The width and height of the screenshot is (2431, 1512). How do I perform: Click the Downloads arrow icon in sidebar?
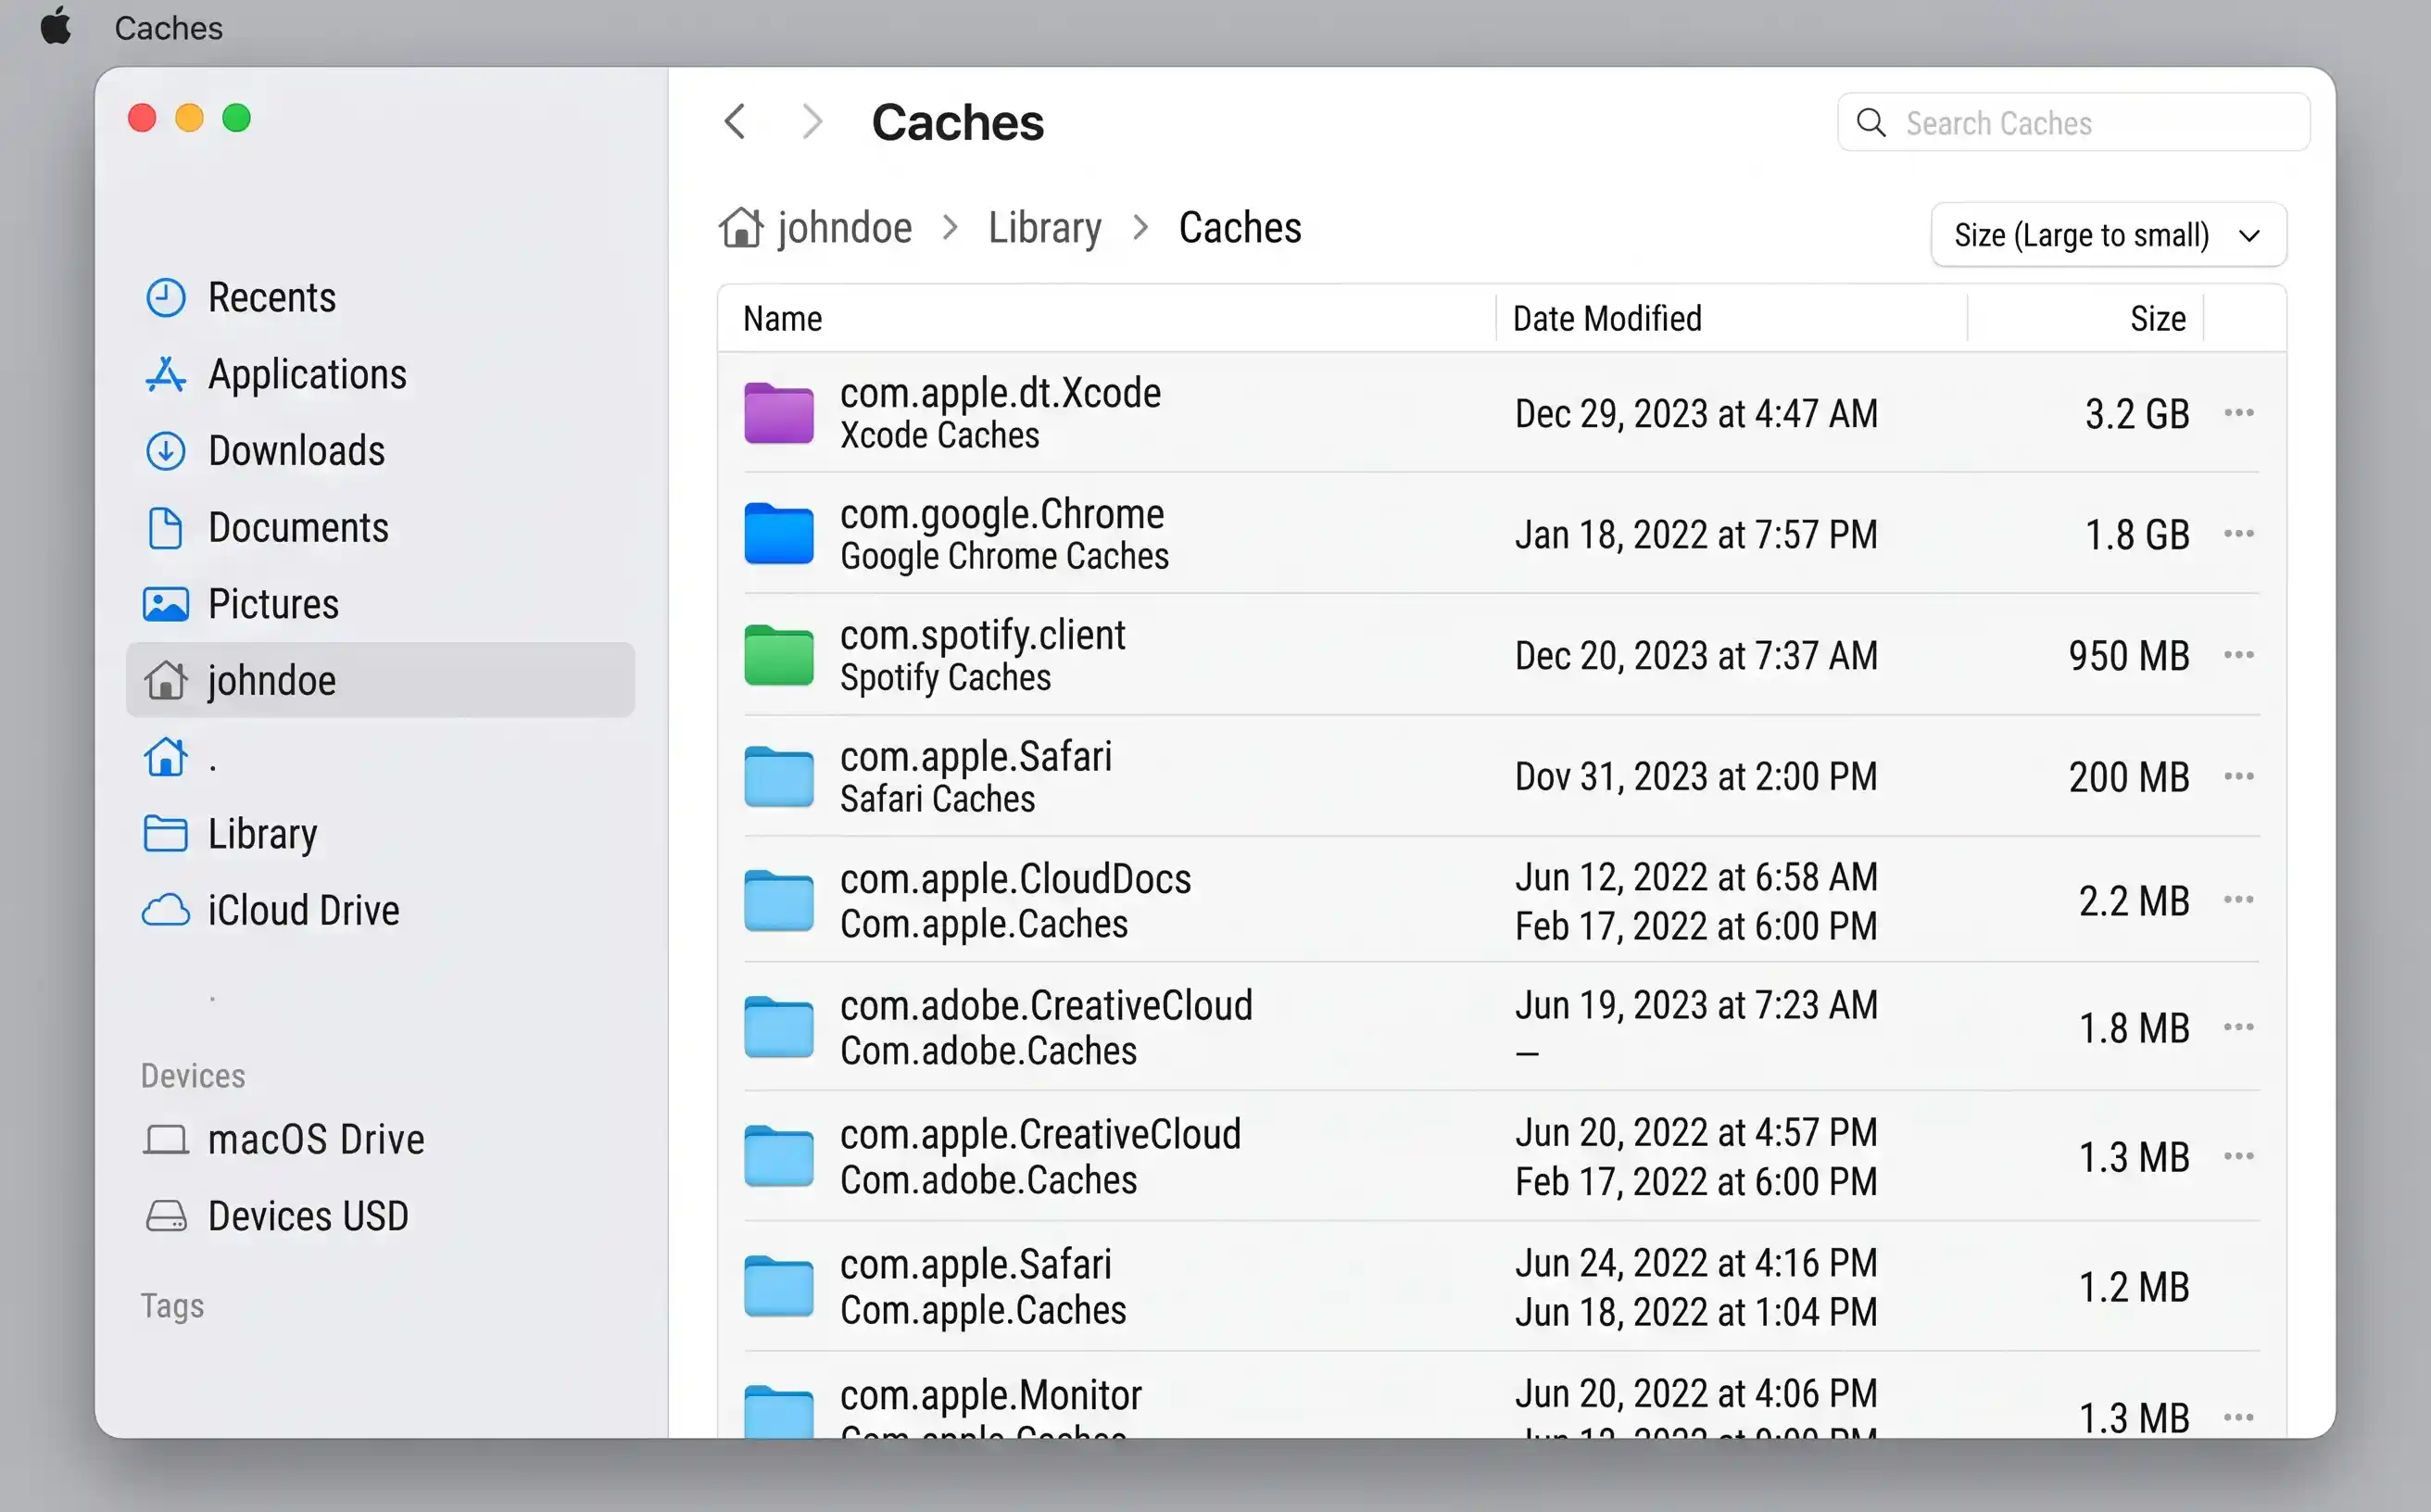(x=165, y=451)
